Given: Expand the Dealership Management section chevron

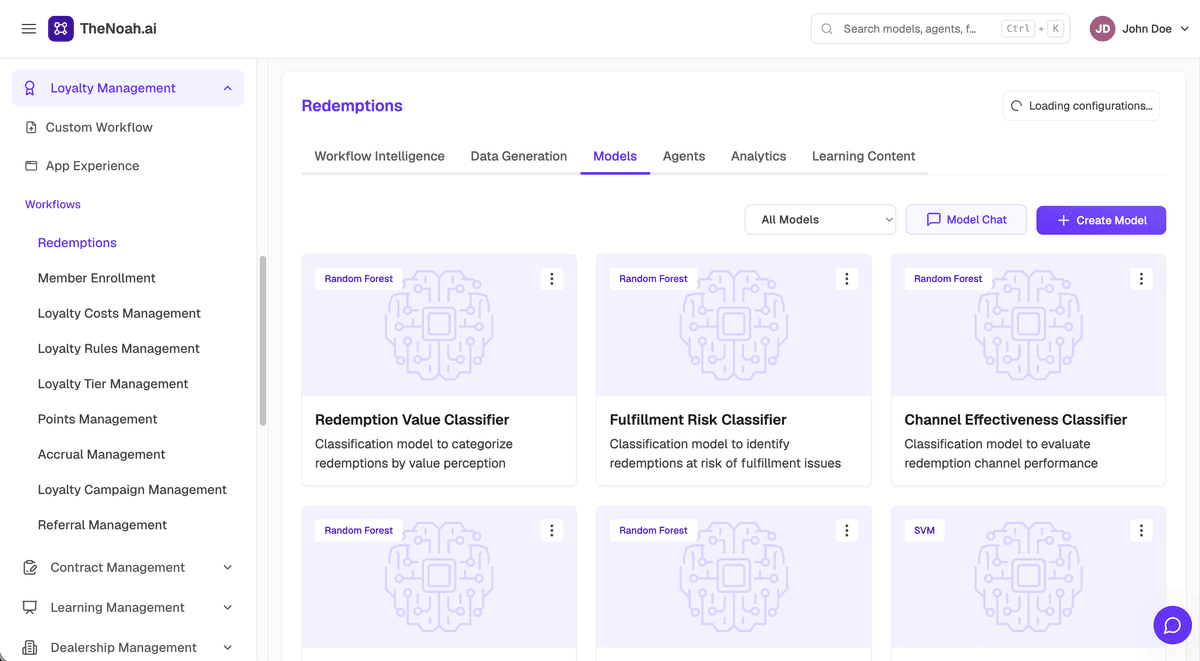Looking at the screenshot, I should (x=227, y=647).
